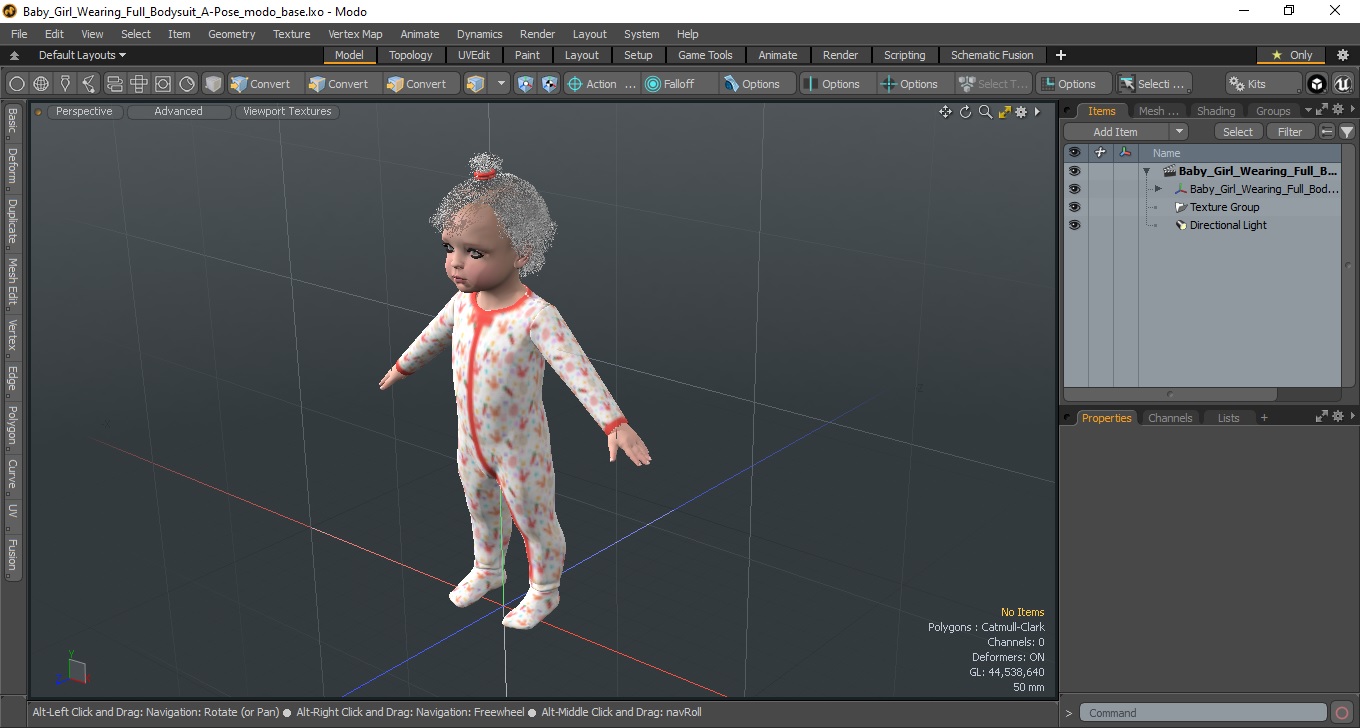Maximize viewport with yellow expand icon
Image resolution: width=1360 pixels, height=728 pixels.
[1004, 112]
